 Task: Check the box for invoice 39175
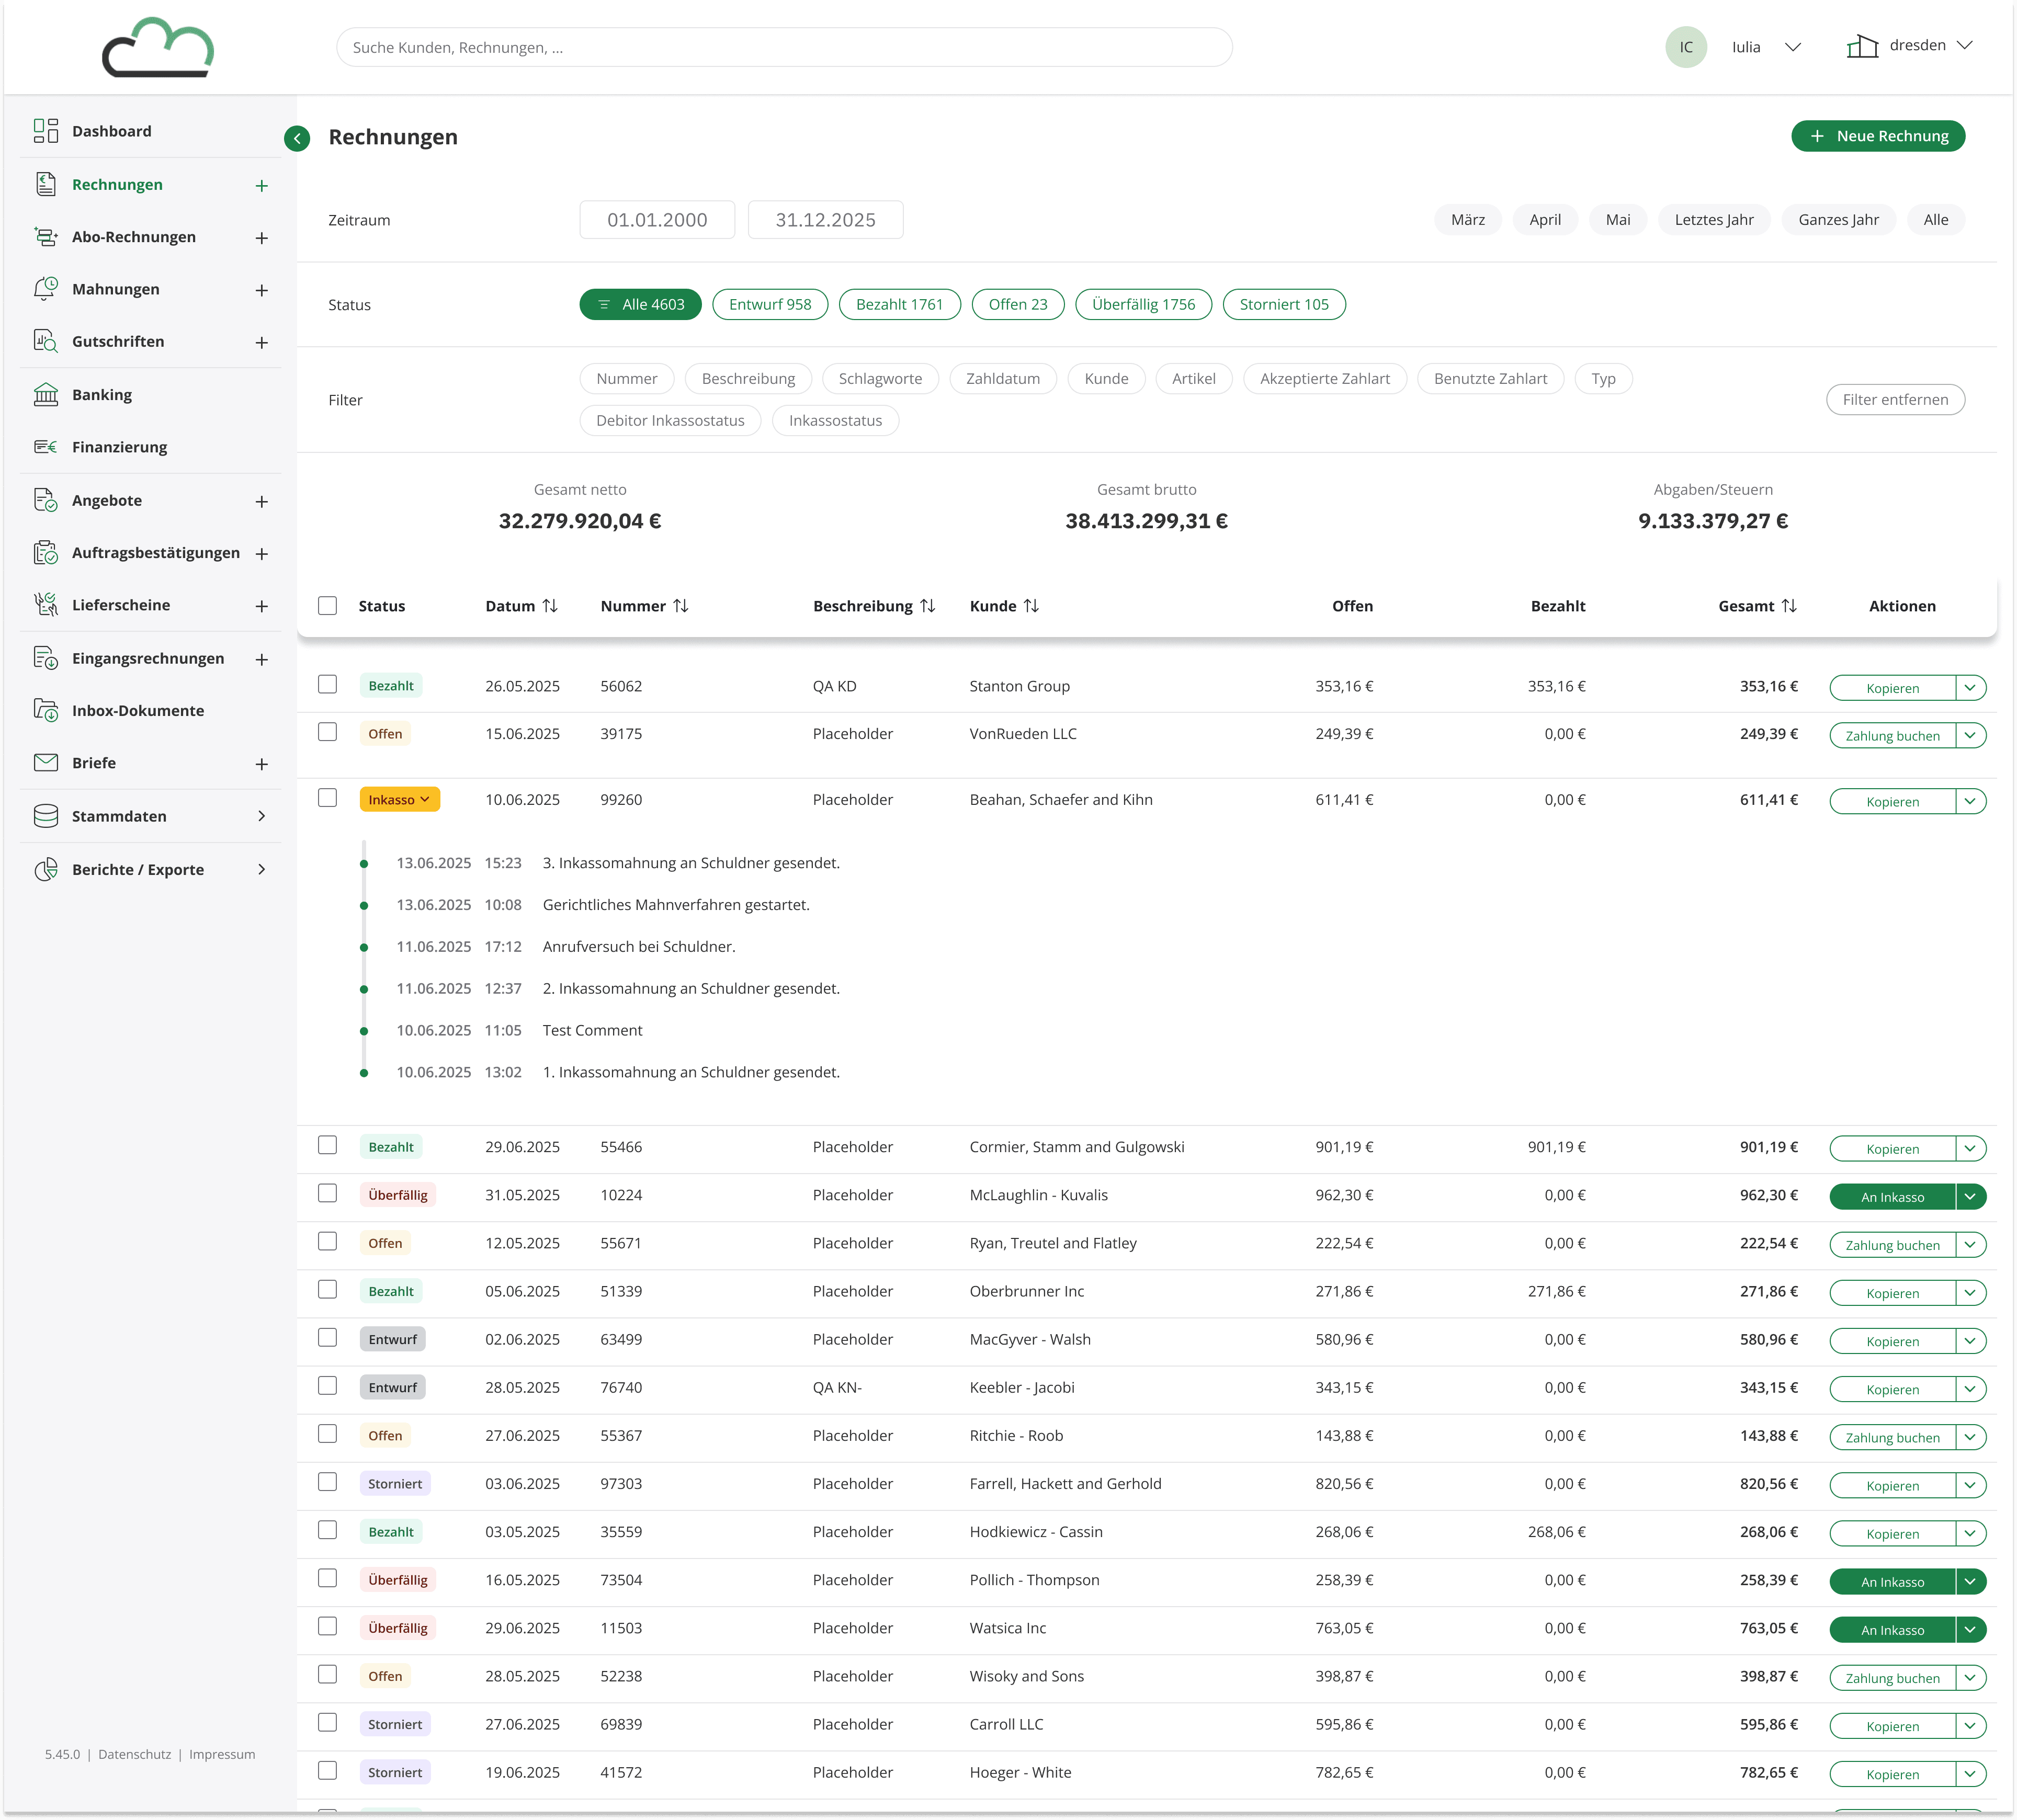(x=327, y=732)
